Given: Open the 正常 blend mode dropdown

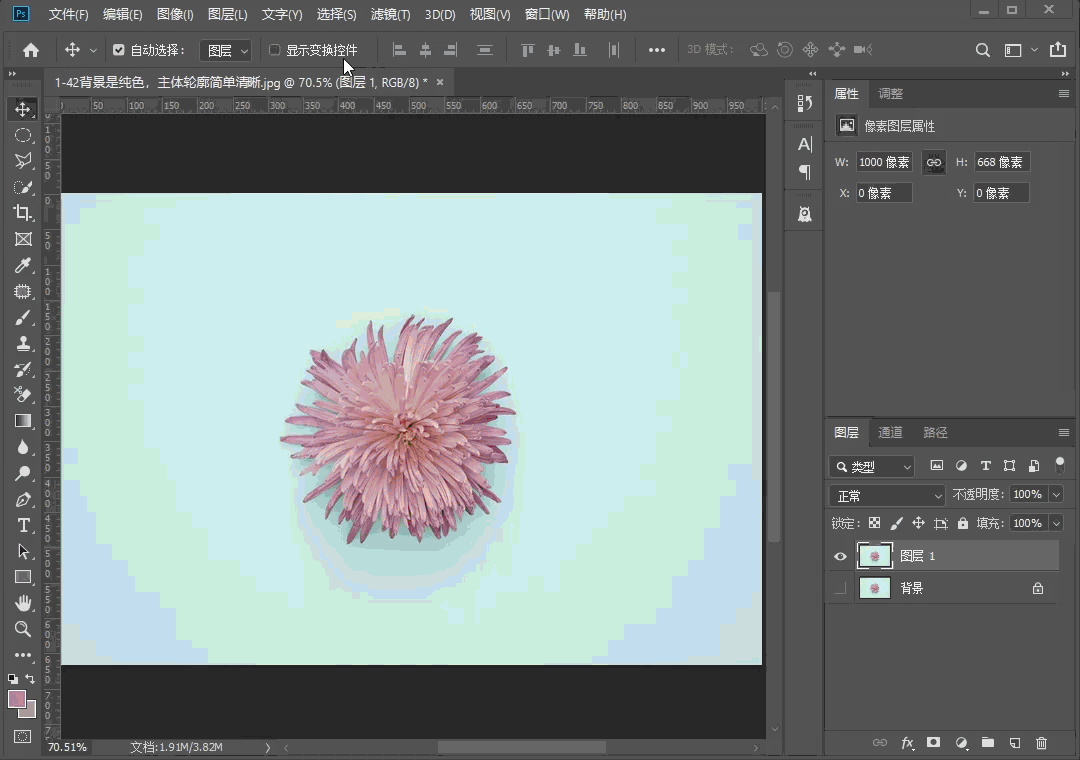Looking at the screenshot, I should tap(886, 495).
